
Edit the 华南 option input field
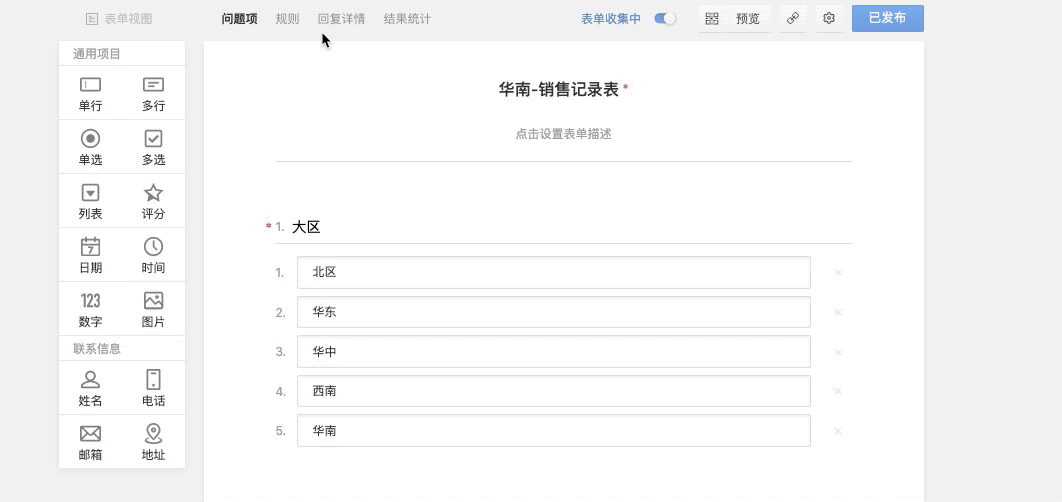point(553,431)
